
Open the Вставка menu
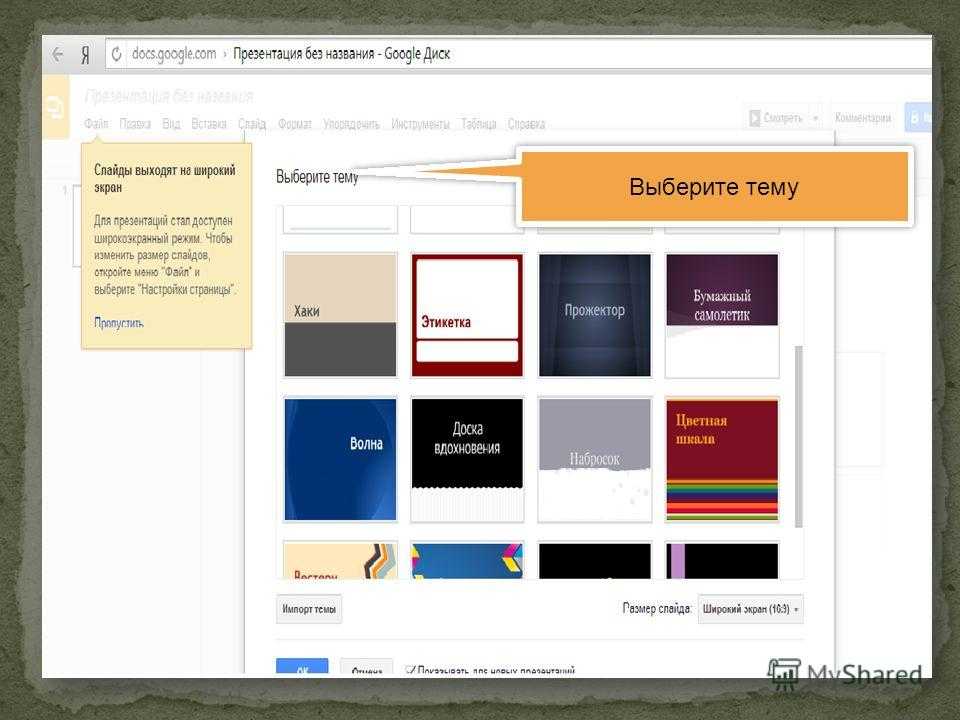pyautogui.click(x=209, y=124)
